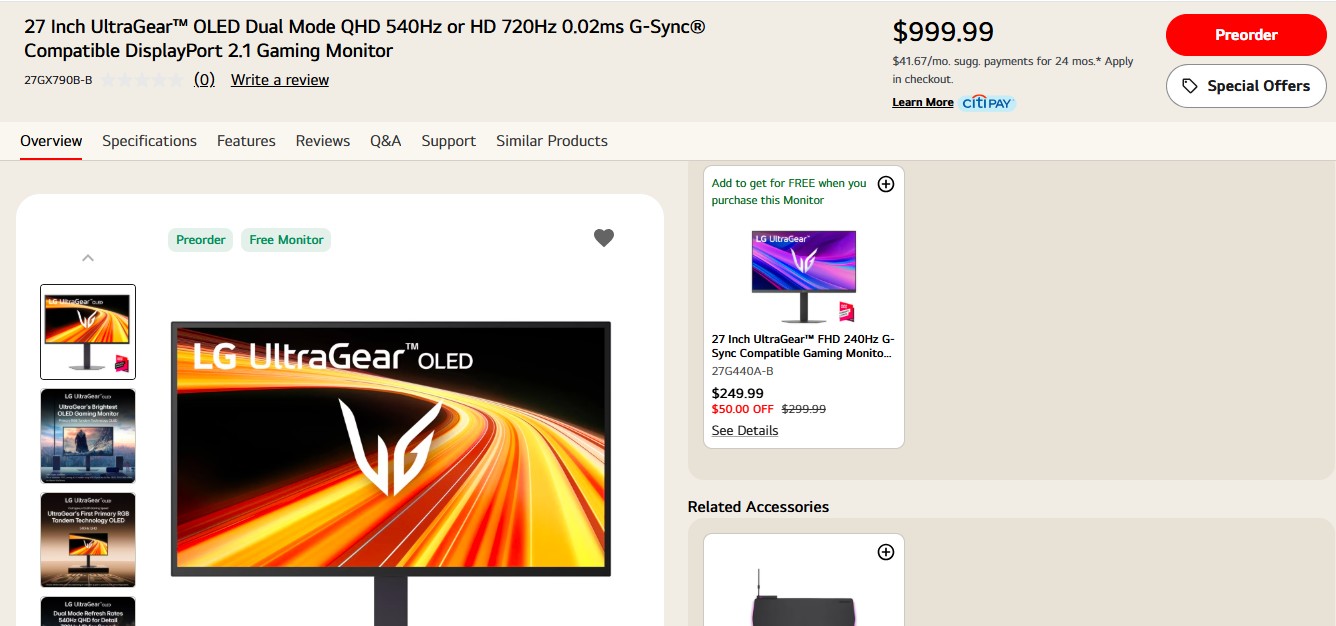Click the Write a review link

[x=280, y=80]
